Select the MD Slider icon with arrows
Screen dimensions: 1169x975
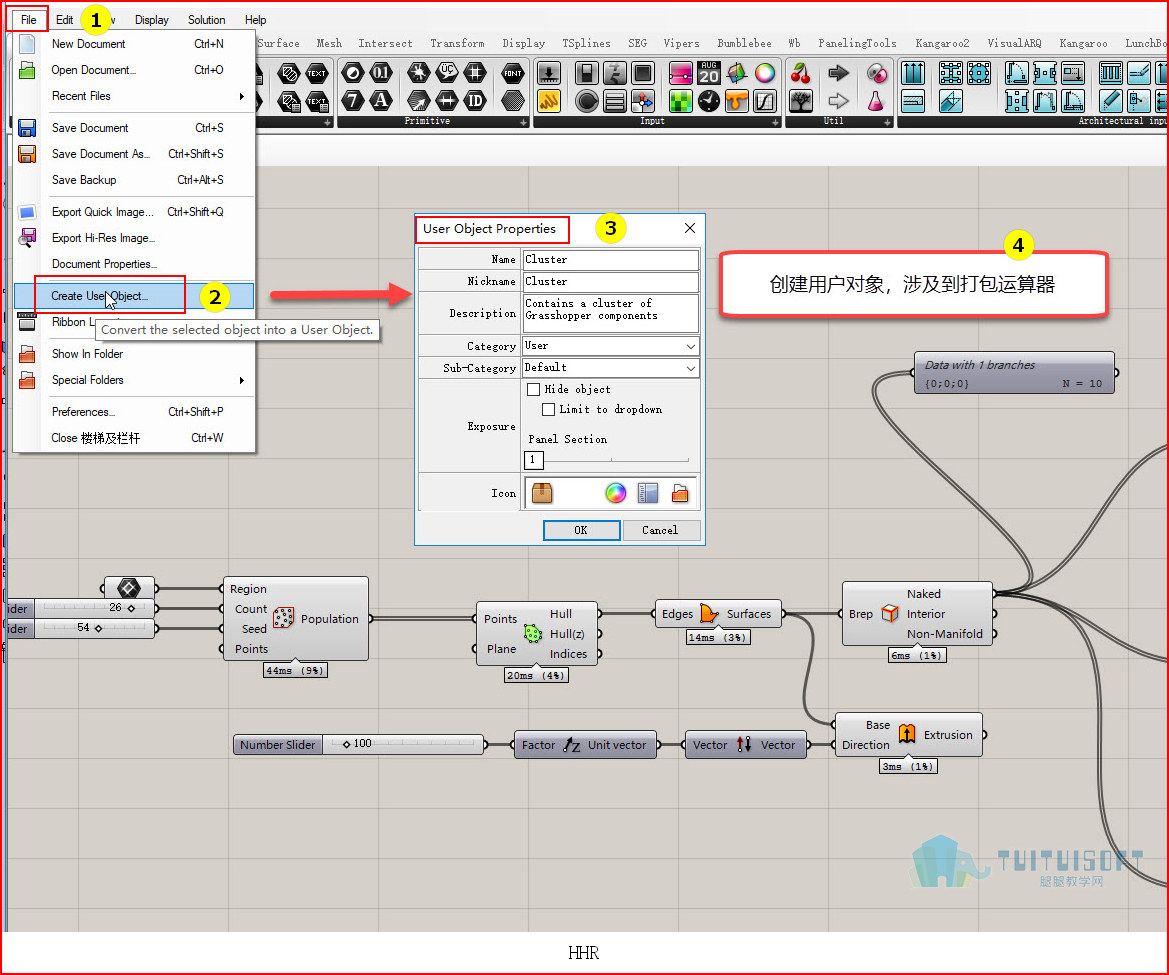pyautogui.click(x=642, y=100)
